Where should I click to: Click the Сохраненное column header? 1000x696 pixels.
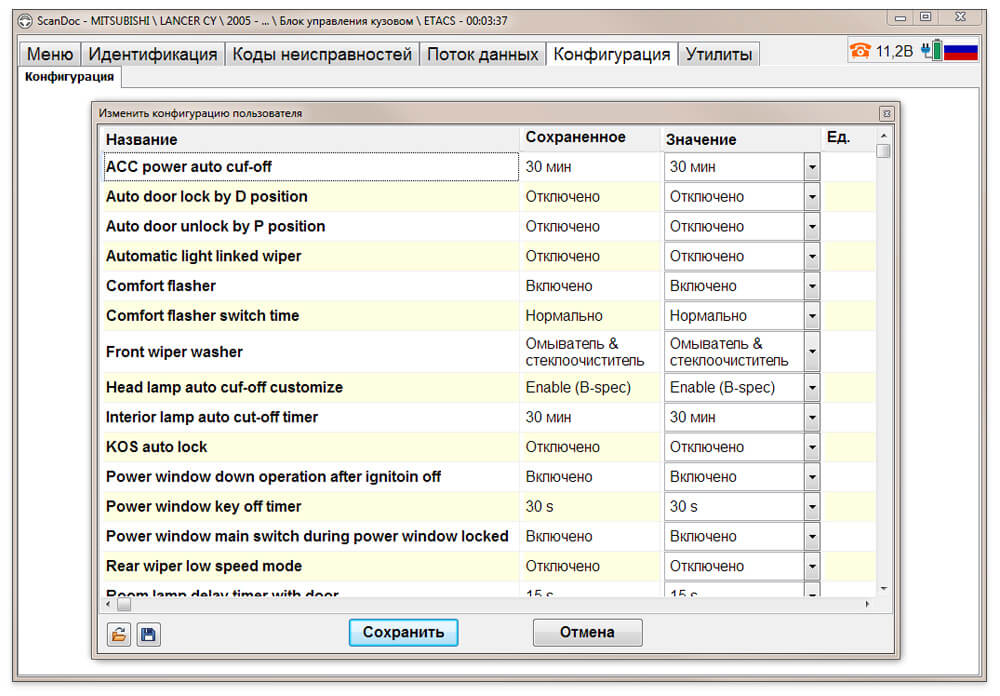point(589,137)
